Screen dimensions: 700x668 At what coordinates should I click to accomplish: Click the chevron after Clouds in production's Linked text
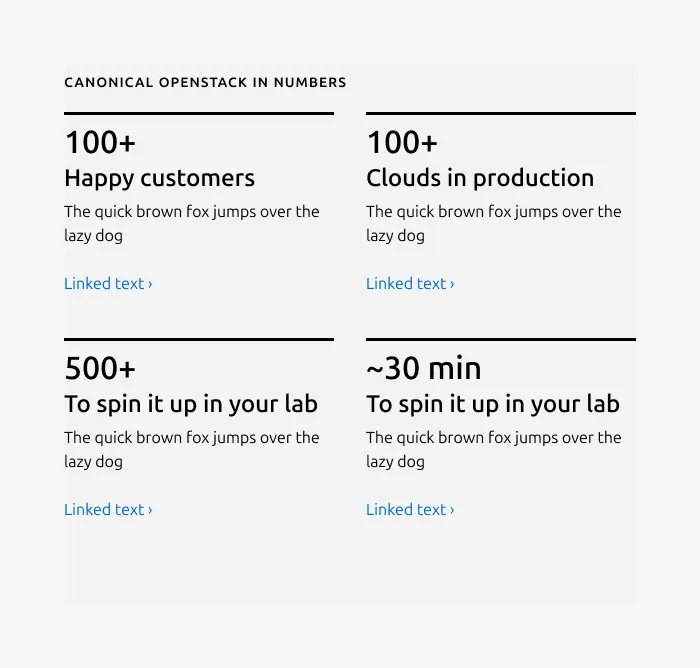[452, 284]
